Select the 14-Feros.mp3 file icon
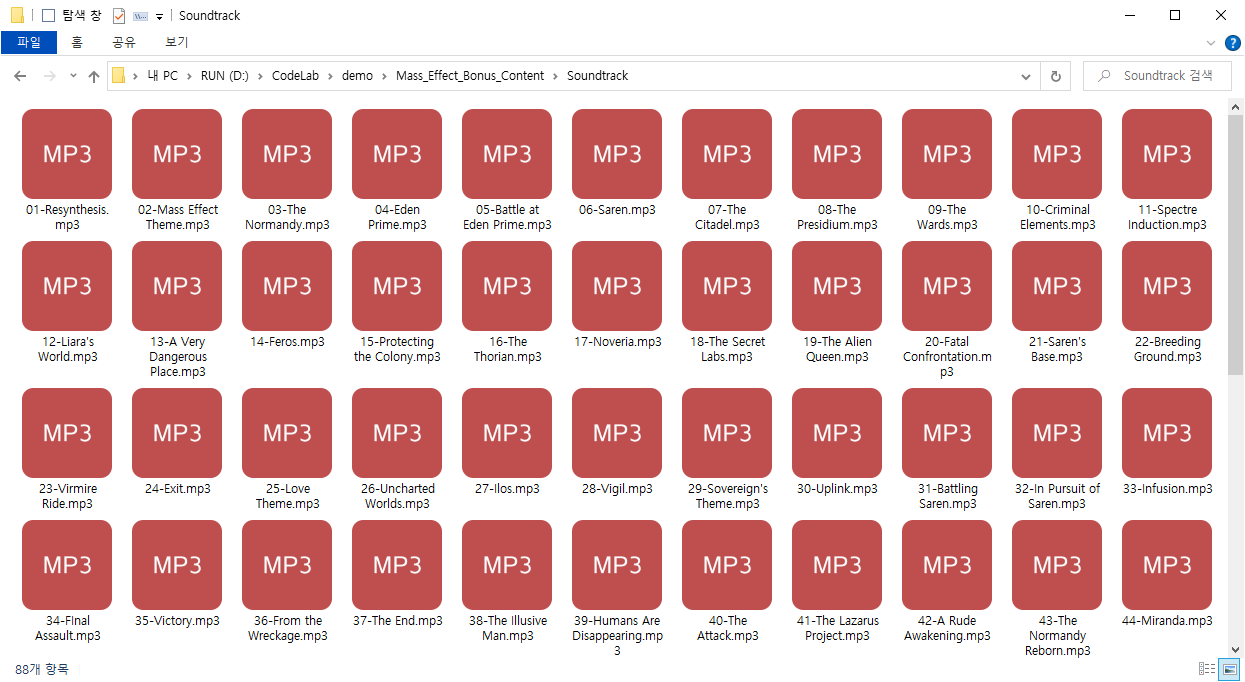Screen dimensions: 1245x682 287,286
